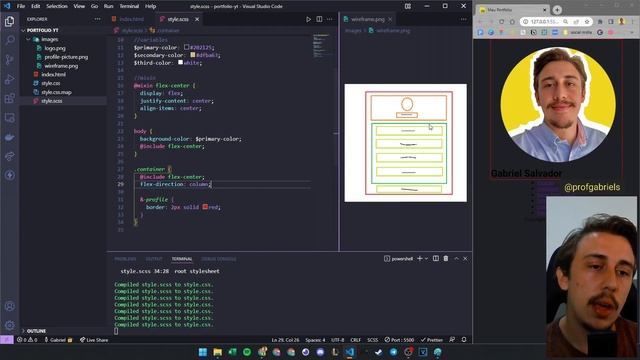
Task: Open more actions for style.scss editor group
Action: click(x=330, y=19)
